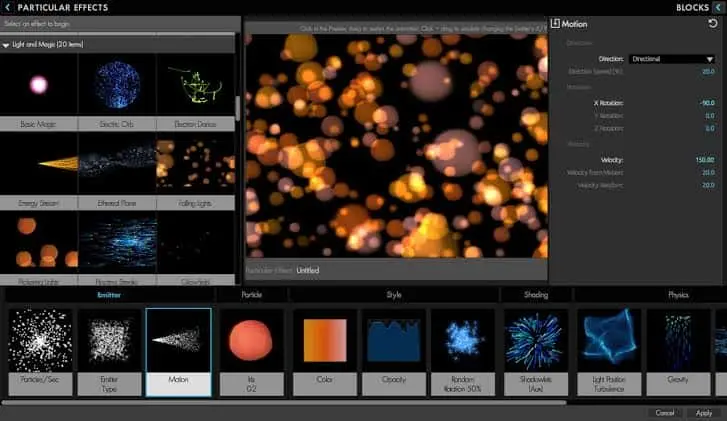
Task: Open the Light Position Turbulence block
Action: tap(609, 352)
